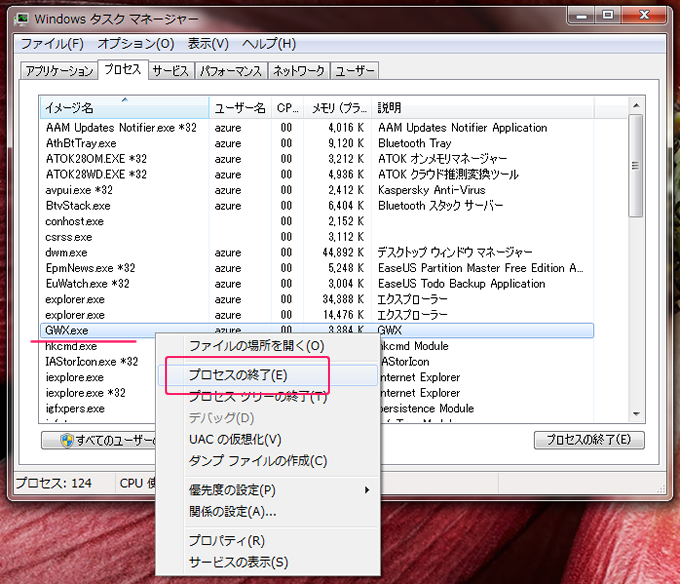
Task: Select conhost.exe process row
Action: pos(317,222)
